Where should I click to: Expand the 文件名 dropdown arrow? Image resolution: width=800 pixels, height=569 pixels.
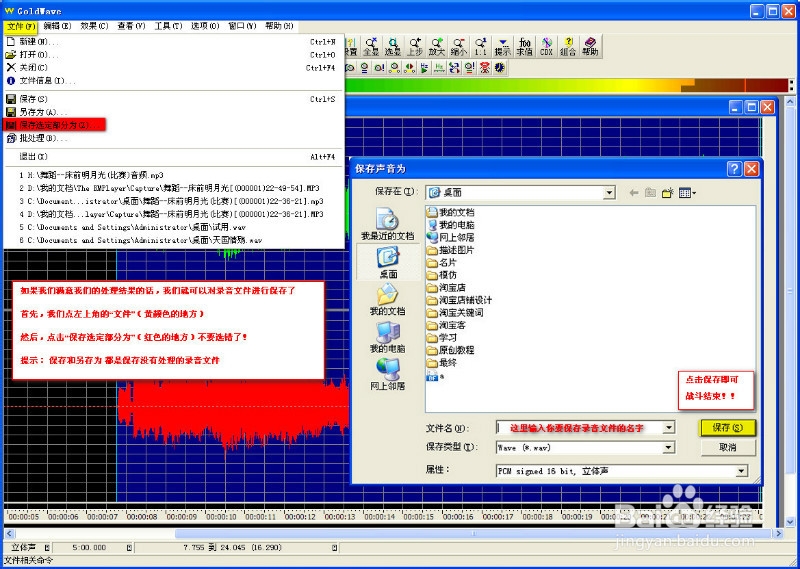(669, 428)
